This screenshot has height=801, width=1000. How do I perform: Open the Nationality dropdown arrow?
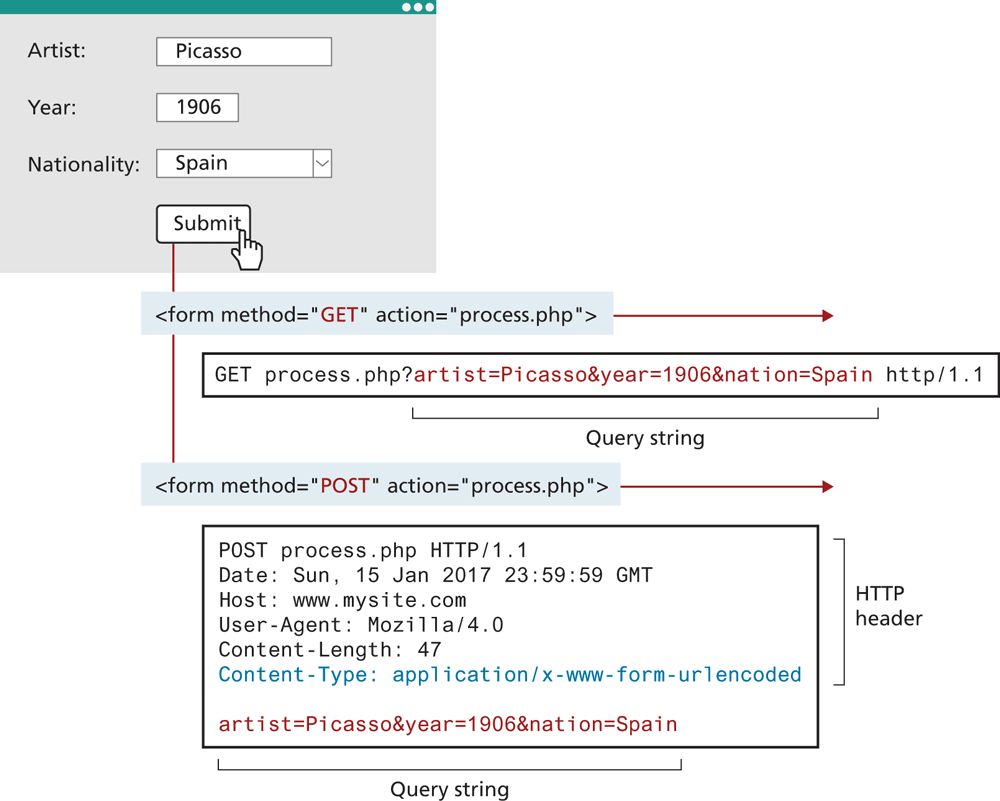point(322,163)
